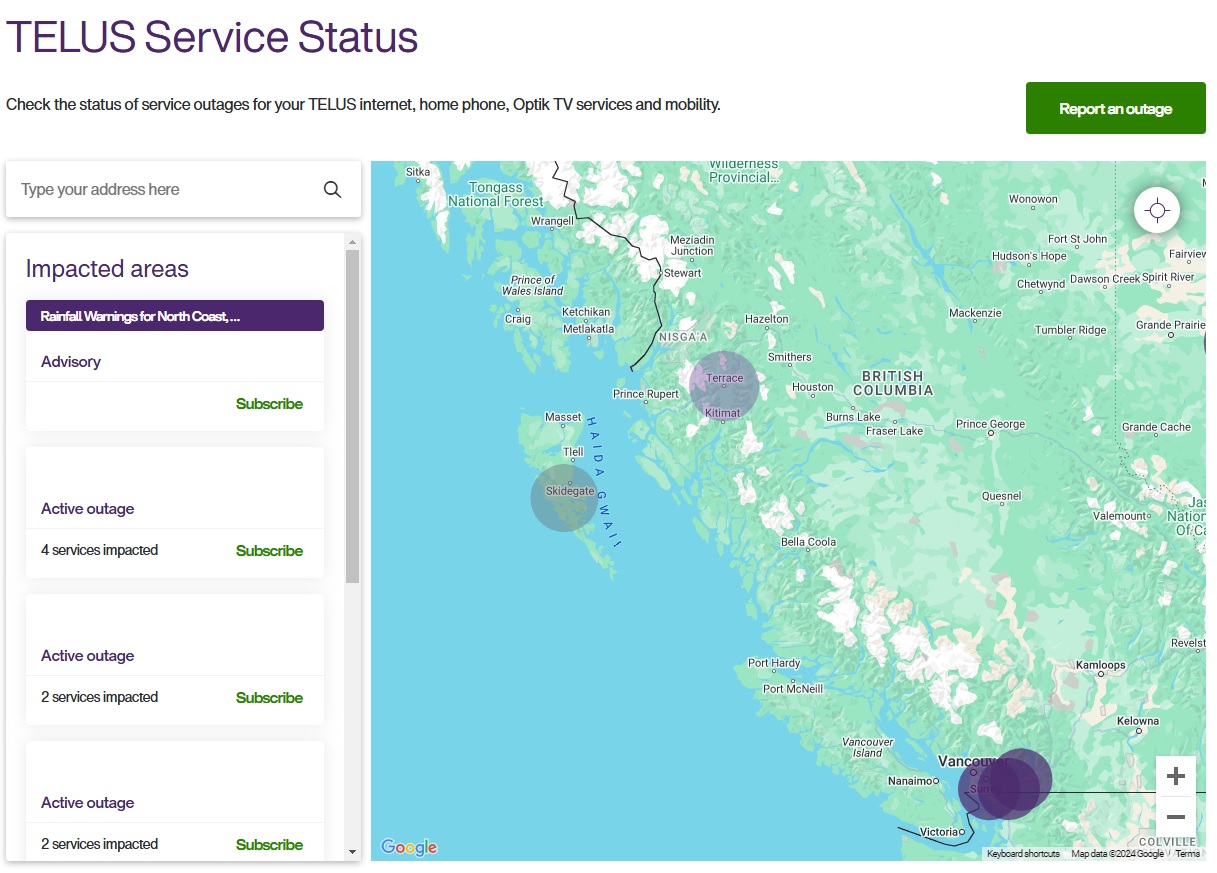1217x873 pixels.
Task: Click the Terrace outage circle marker
Action: tap(724, 386)
